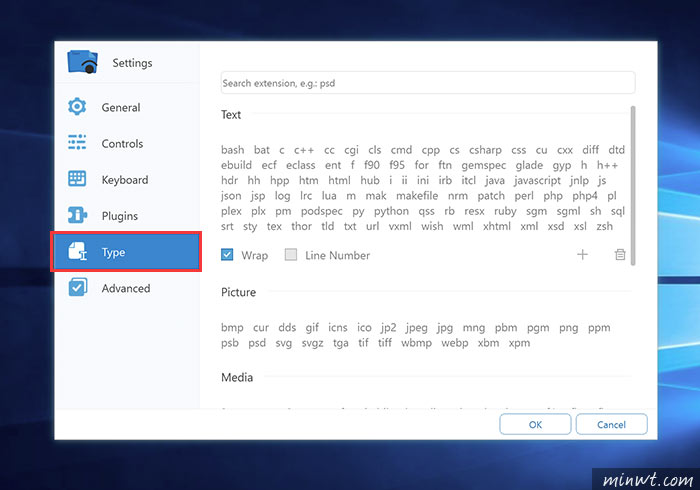Uncheck the Wrap checkbox

click(227, 255)
